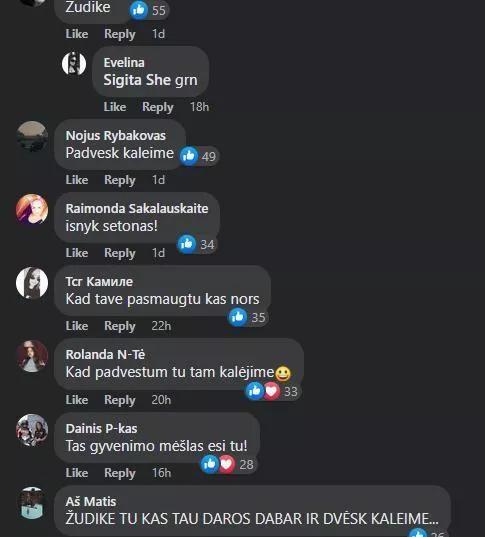Image resolution: width=485 pixels, height=537 pixels.
Task: Like Raimonda Sakalauskaite's comment
Action: click(77, 253)
